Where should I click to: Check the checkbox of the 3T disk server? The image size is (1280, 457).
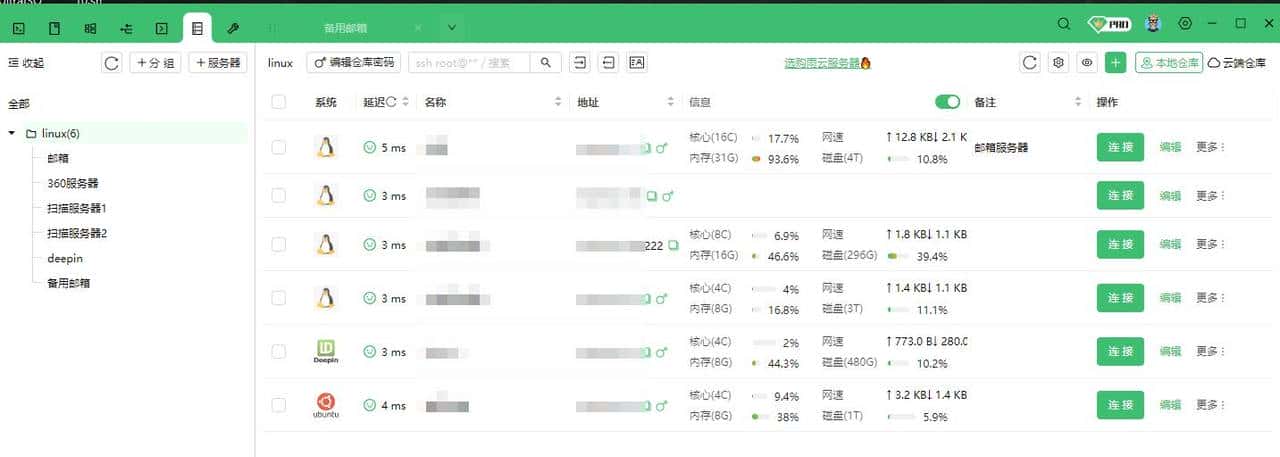(279, 298)
